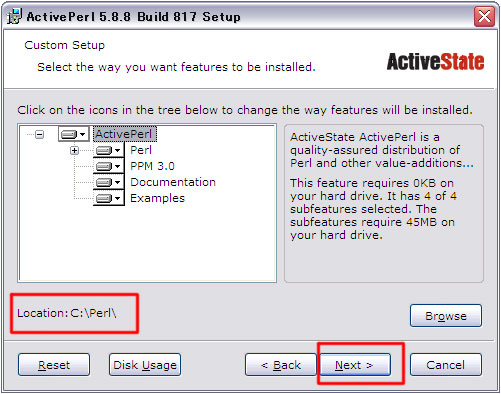Viewport: 501px width, 394px height.
Task: Open the dropdown arrow beside Examples
Action: point(117,198)
